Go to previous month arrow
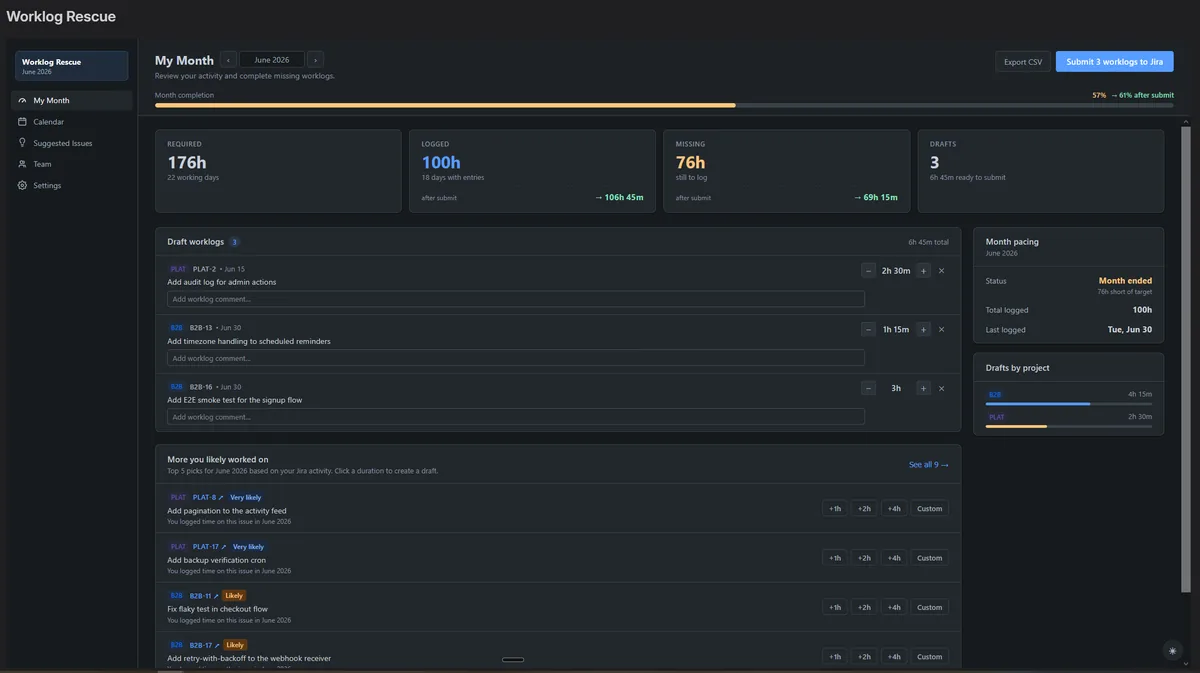1200x673 pixels. point(228,60)
